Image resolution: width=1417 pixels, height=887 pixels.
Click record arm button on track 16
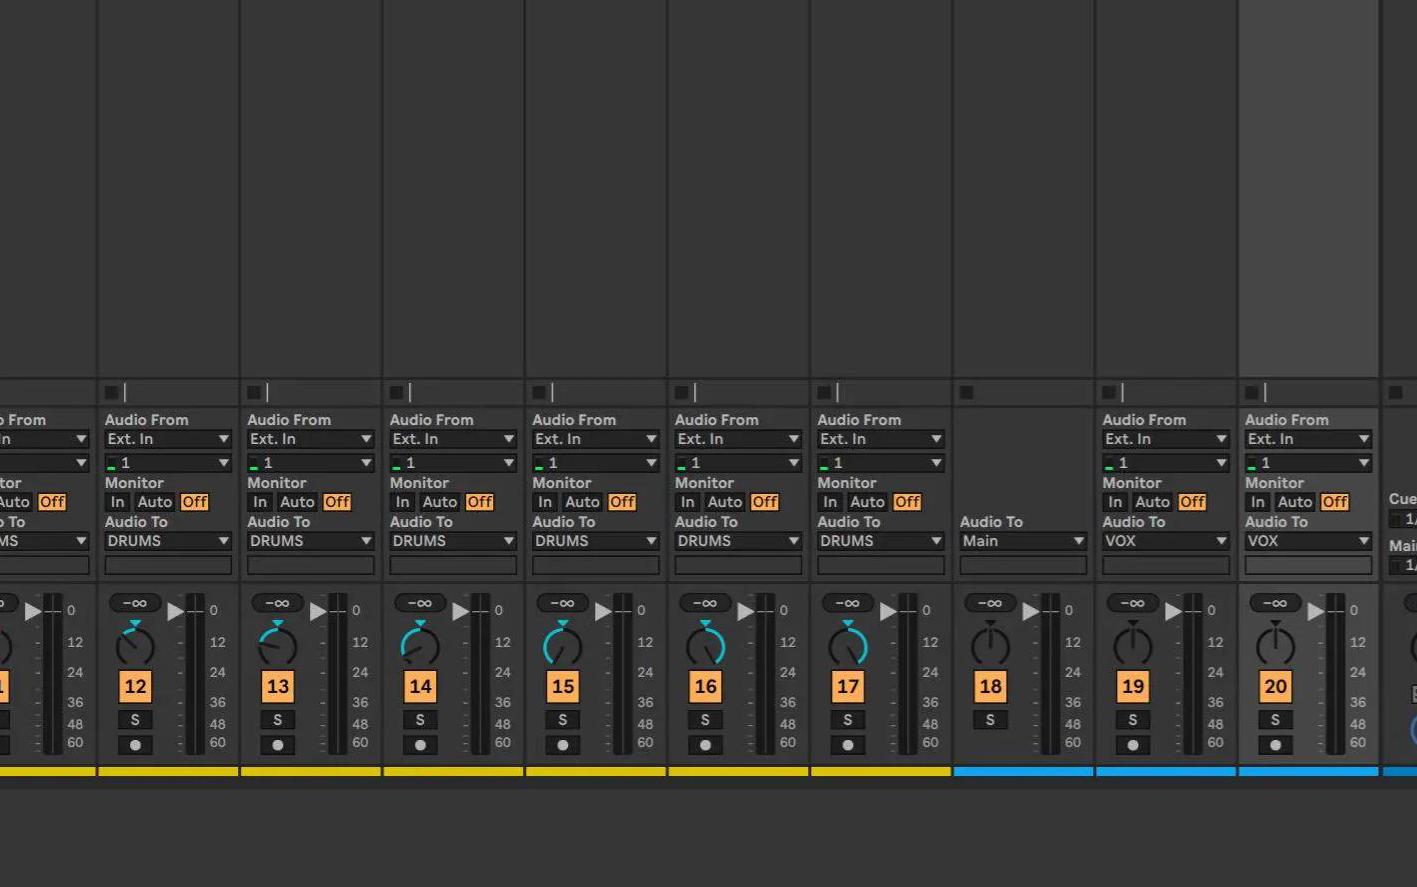[x=705, y=745]
